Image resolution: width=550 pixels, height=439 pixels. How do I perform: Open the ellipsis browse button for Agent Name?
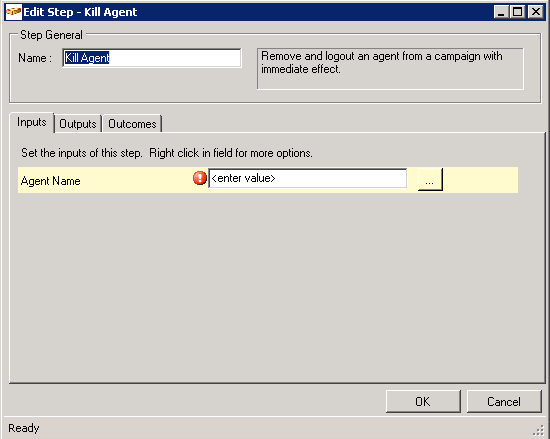[430, 180]
